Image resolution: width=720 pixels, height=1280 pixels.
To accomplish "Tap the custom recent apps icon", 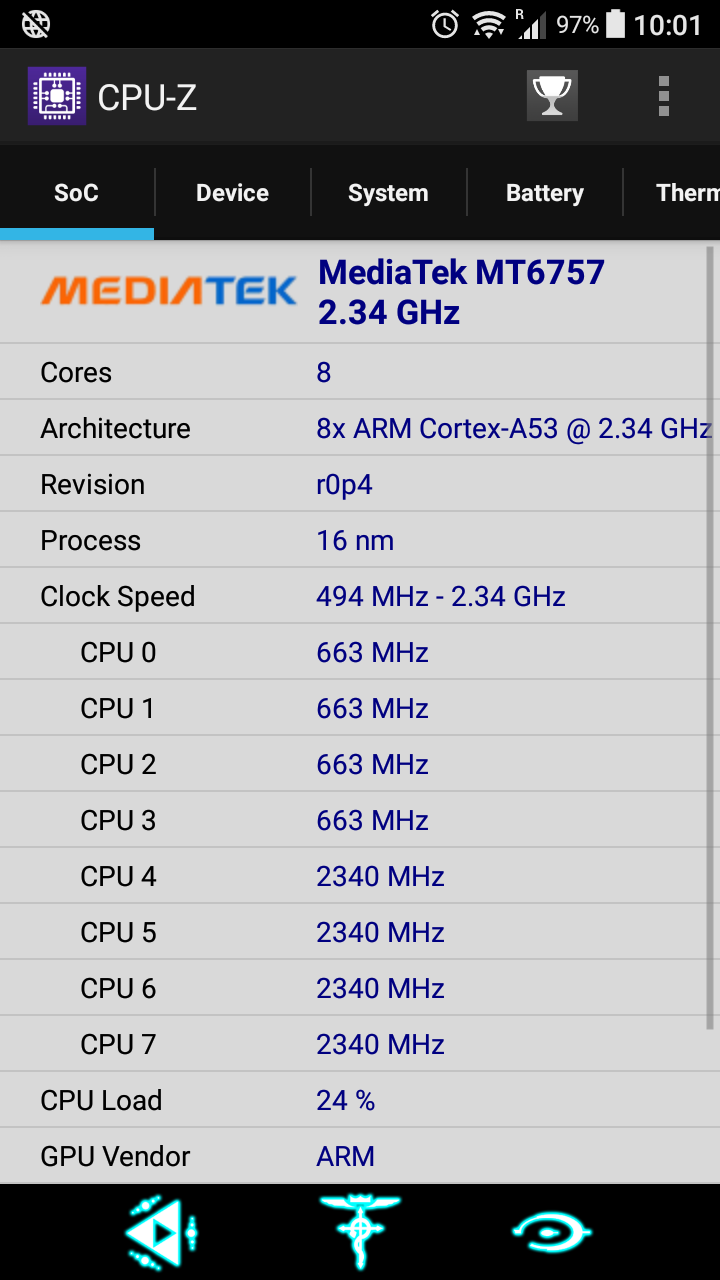I will 551,1232.
